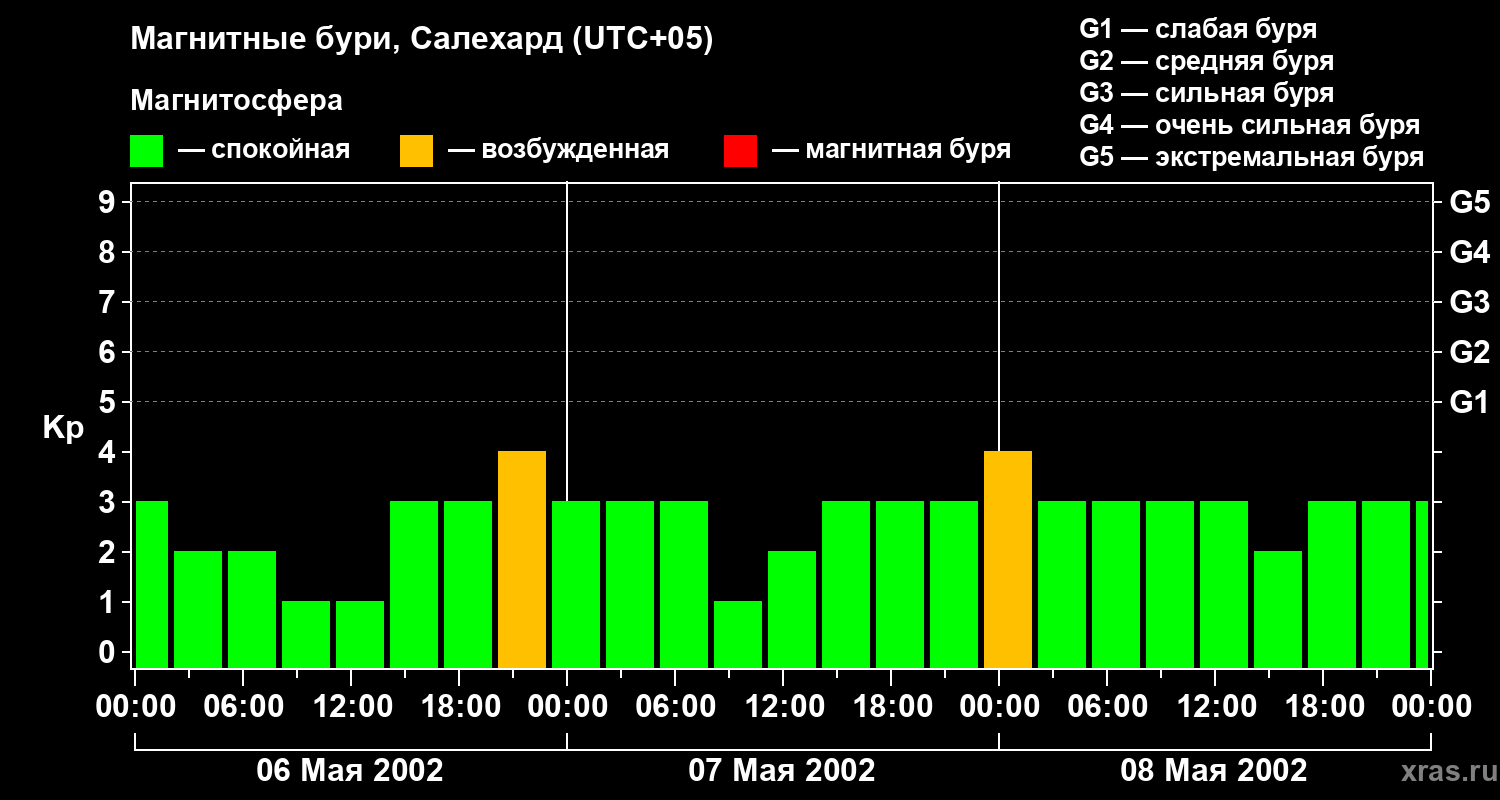Click the '00:00' label starting 06 Мая
Viewport: 1500px width, 800px height.
pyautogui.click(x=135, y=707)
